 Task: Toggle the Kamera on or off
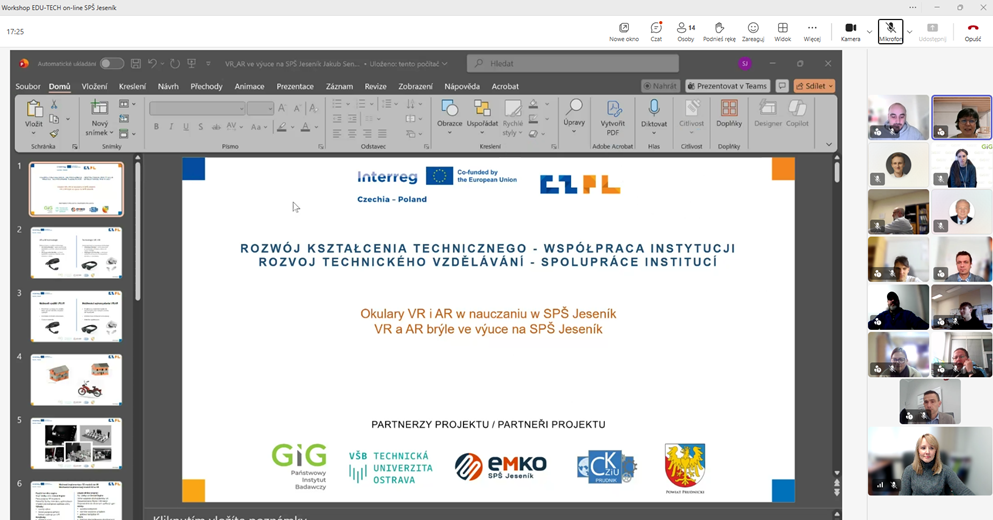point(850,28)
